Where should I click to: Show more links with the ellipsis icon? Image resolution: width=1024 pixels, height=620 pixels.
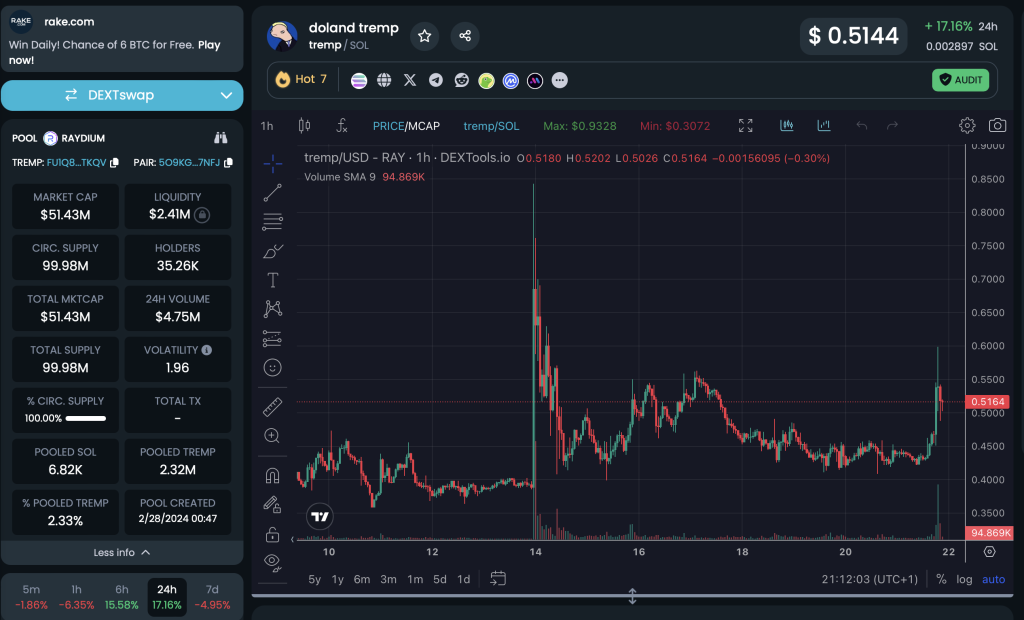click(x=560, y=80)
